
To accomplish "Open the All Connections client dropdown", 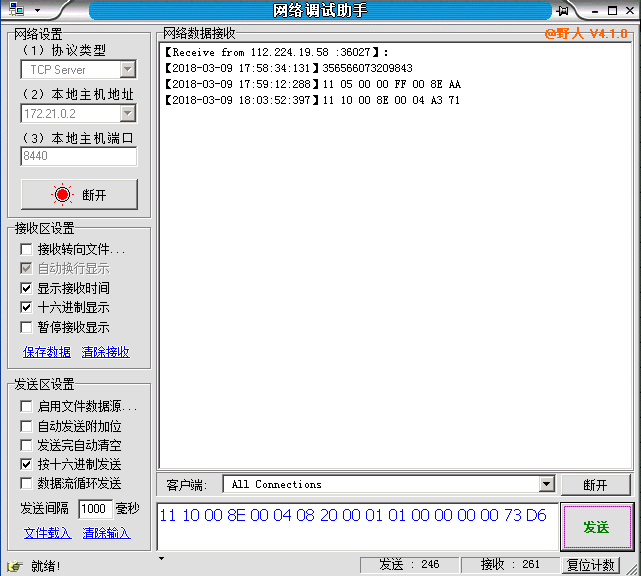I will click(547, 484).
